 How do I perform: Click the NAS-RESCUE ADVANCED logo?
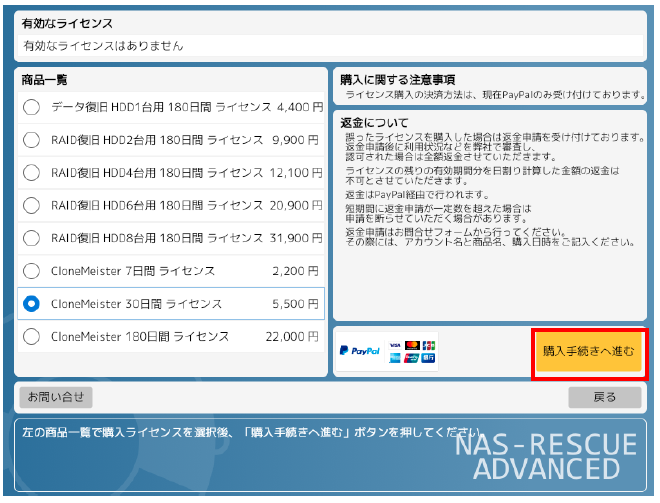coord(545,456)
